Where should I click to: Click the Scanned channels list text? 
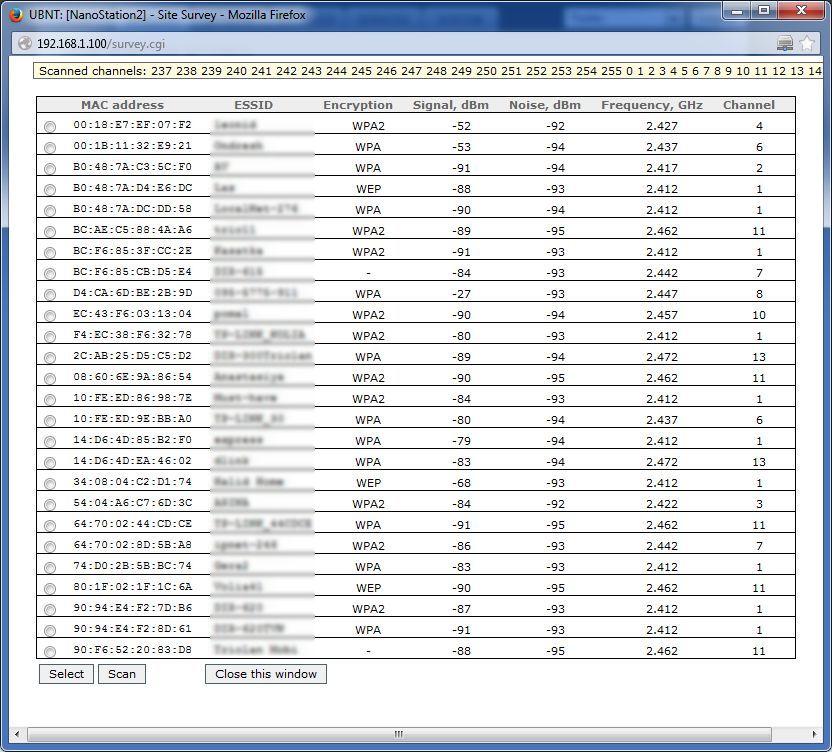tap(430, 71)
